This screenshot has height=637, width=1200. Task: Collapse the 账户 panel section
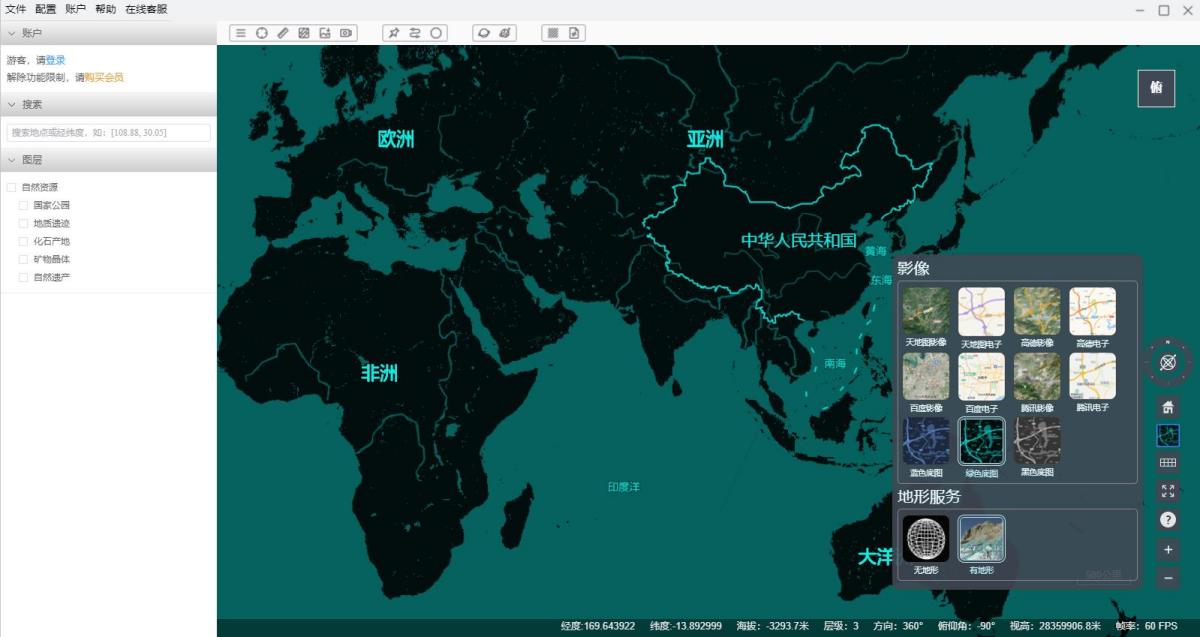[12, 34]
